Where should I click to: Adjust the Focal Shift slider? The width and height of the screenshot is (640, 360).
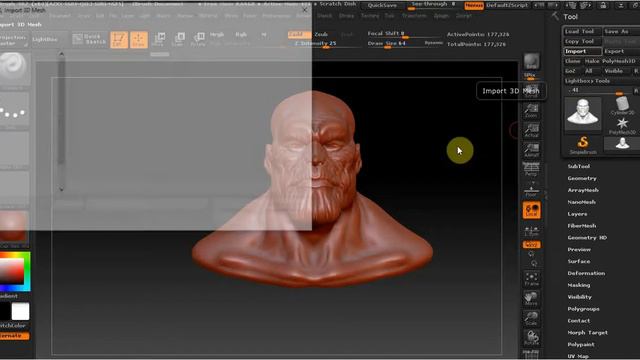(x=404, y=34)
